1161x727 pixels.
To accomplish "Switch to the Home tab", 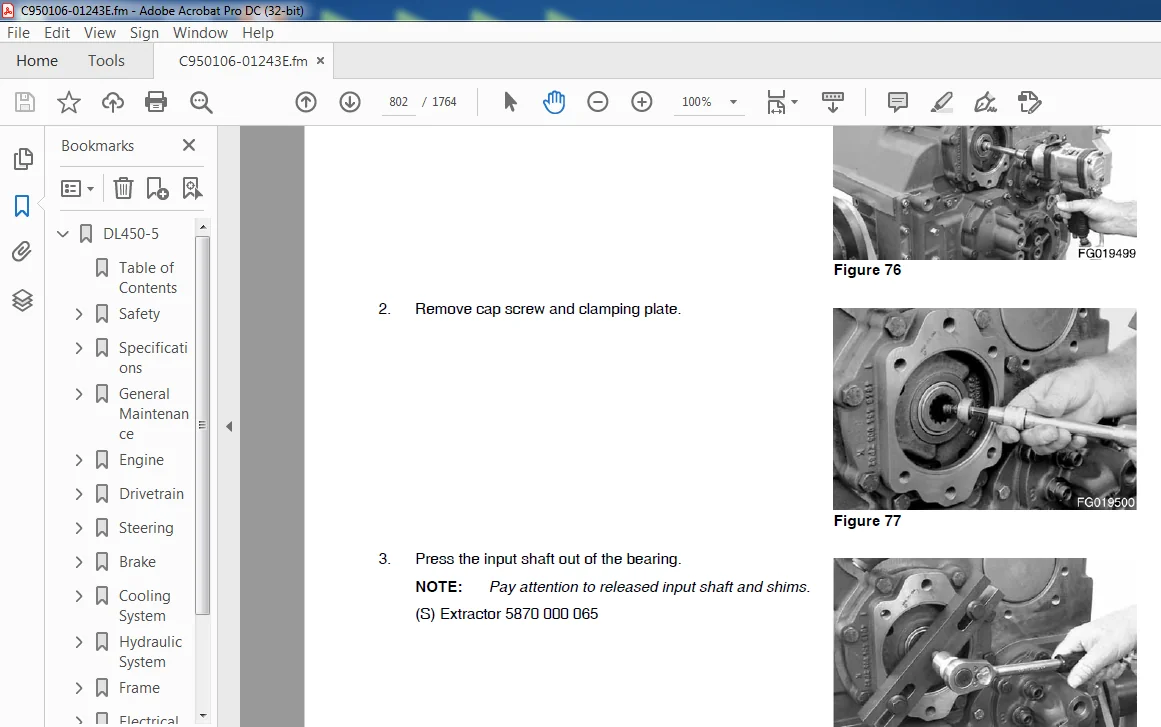I will pos(37,61).
